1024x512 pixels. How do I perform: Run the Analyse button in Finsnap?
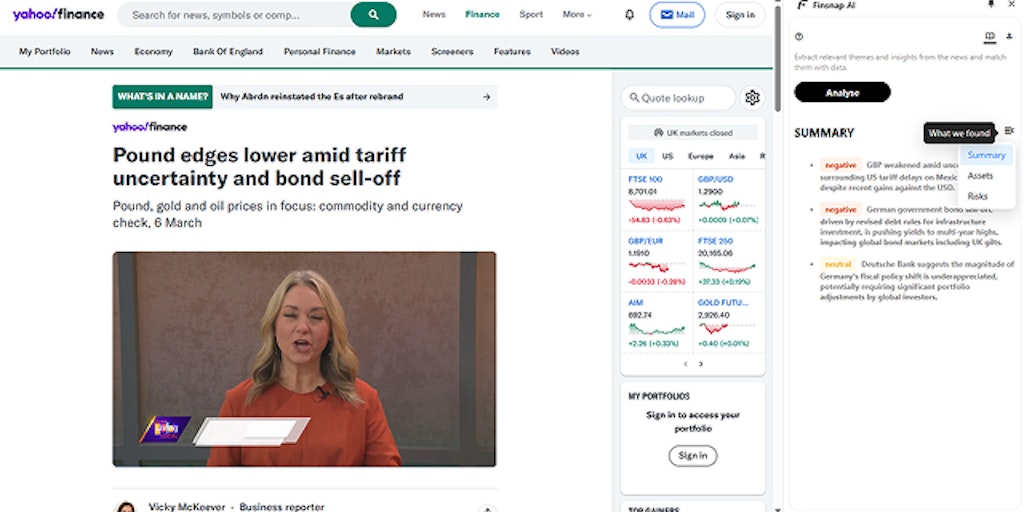coord(842,92)
